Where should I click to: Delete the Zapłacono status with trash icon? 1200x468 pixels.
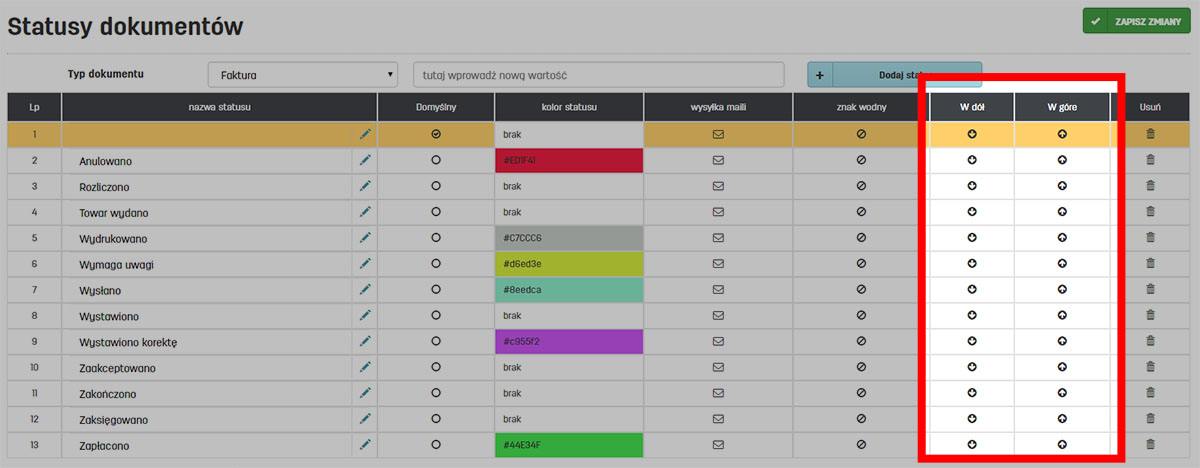[1150, 445]
